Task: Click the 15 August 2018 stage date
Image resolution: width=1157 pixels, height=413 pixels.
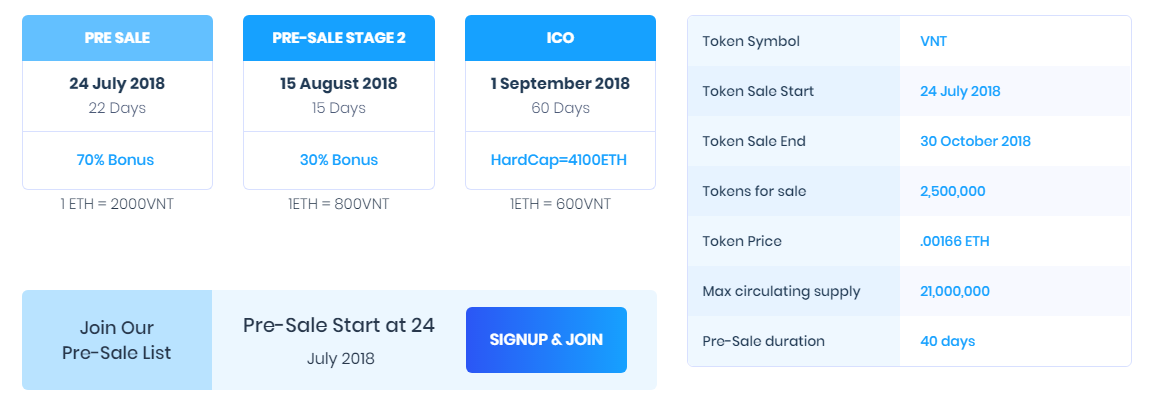Action: [x=339, y=83]
